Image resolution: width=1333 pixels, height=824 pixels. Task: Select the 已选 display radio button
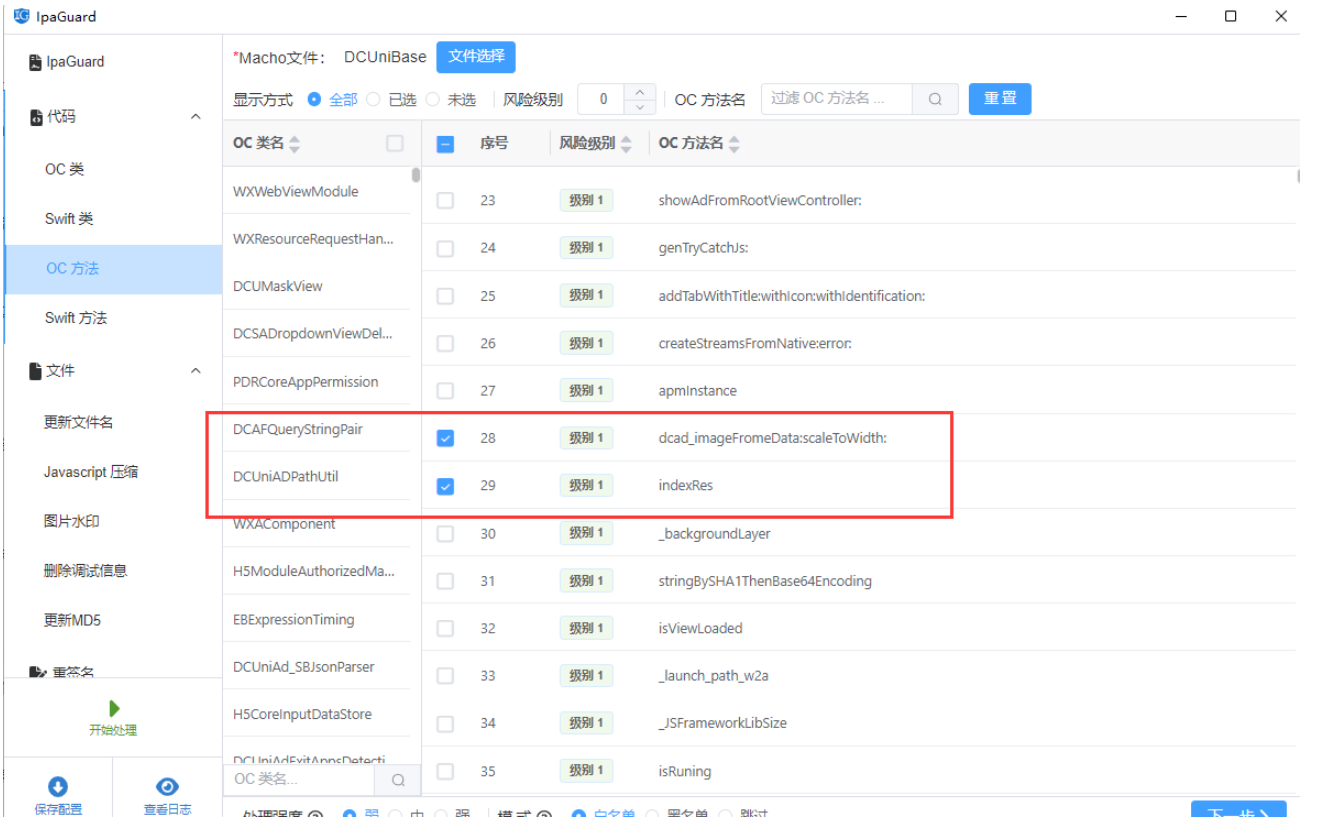point(373,99)
